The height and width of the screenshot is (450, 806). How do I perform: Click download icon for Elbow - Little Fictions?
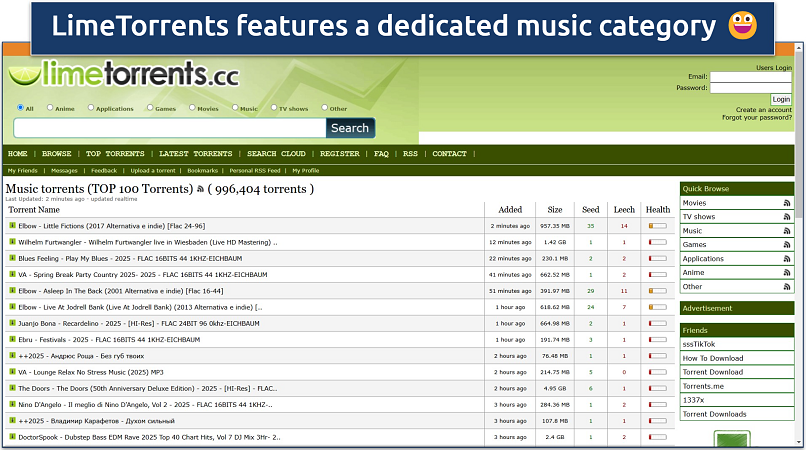point(12,225)
